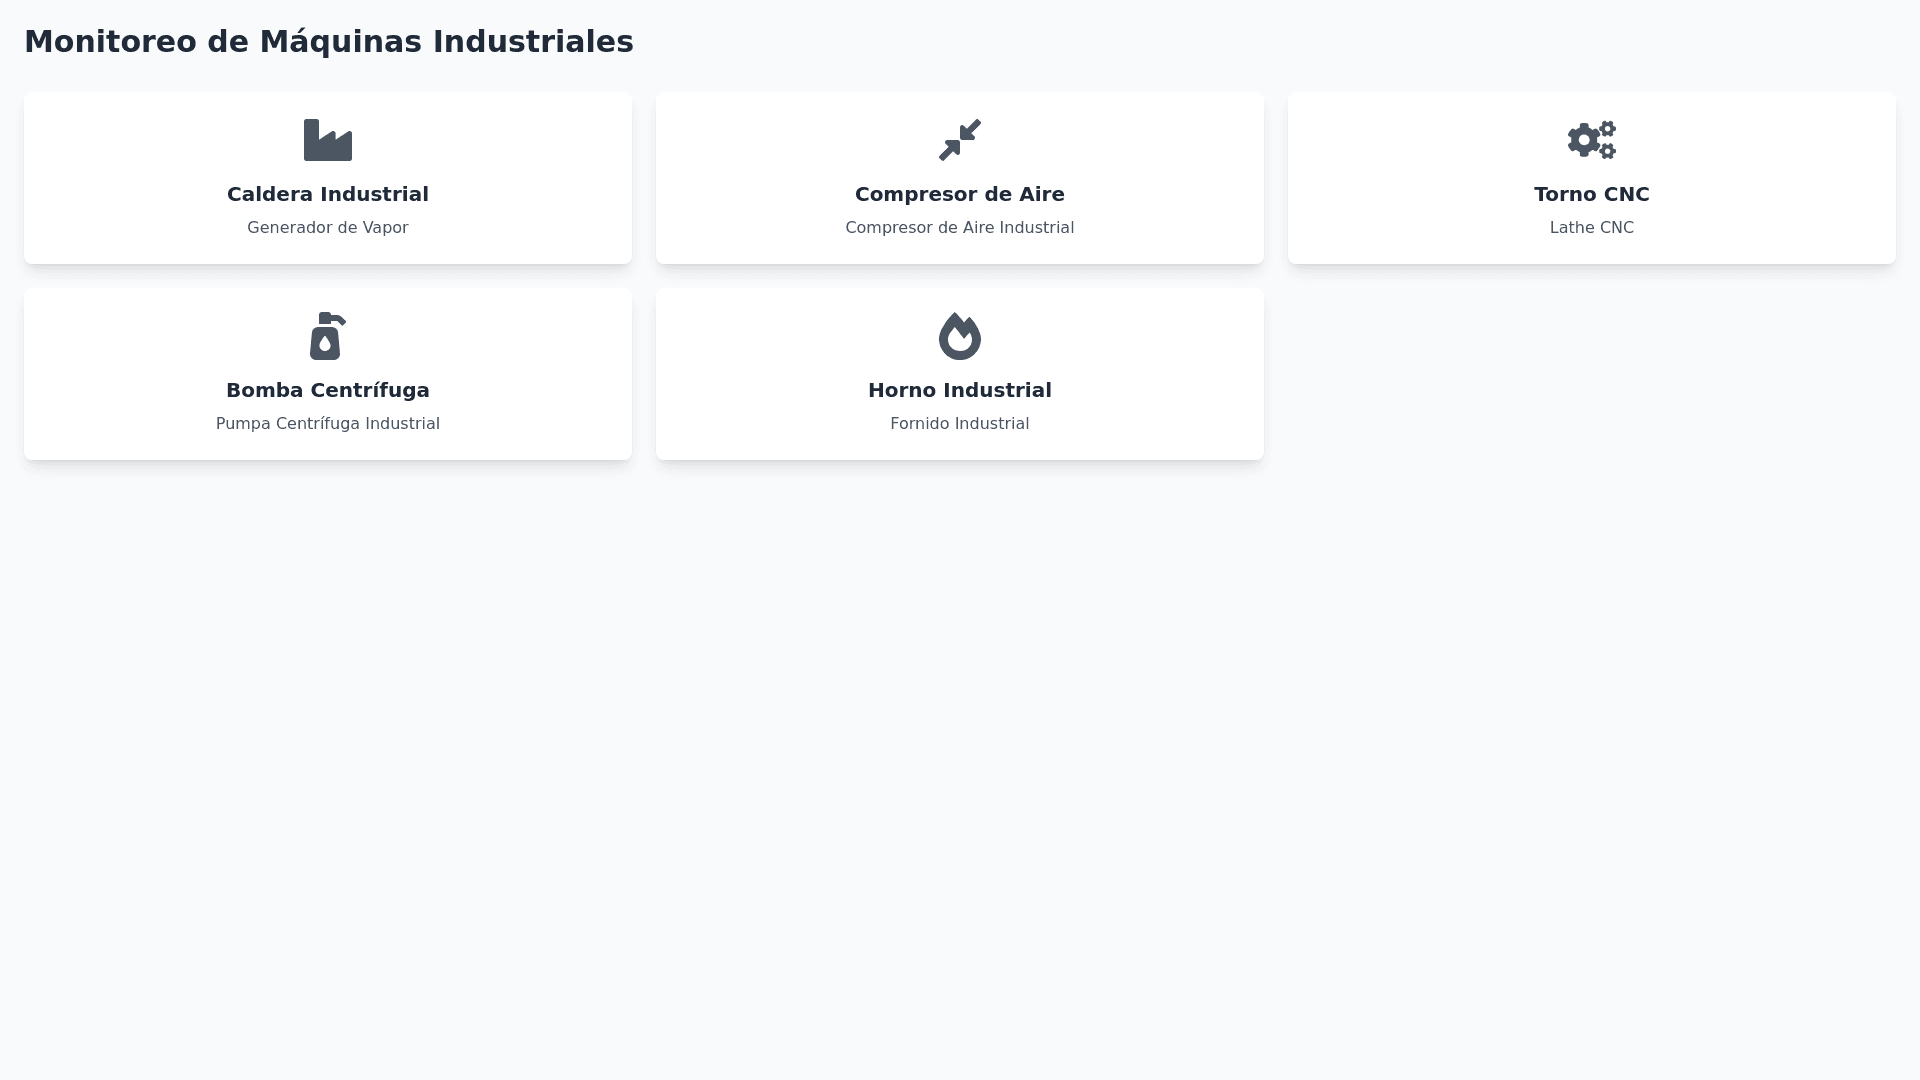Click the flame icon for Horno Industrial
This screenshot has width=1920, height=1080.
(x=960, y=336)
